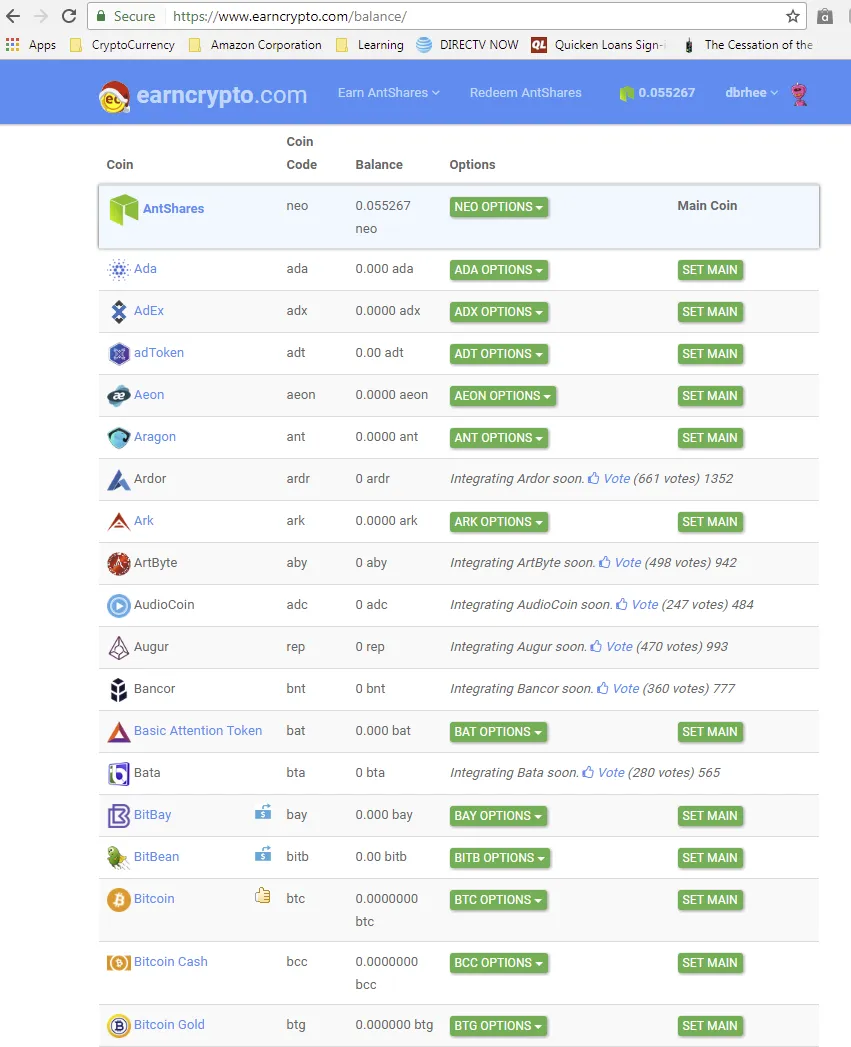This screenshot has width=851, height=1047.
Task: Vote for Bata integration
Action: click(603, 773)
